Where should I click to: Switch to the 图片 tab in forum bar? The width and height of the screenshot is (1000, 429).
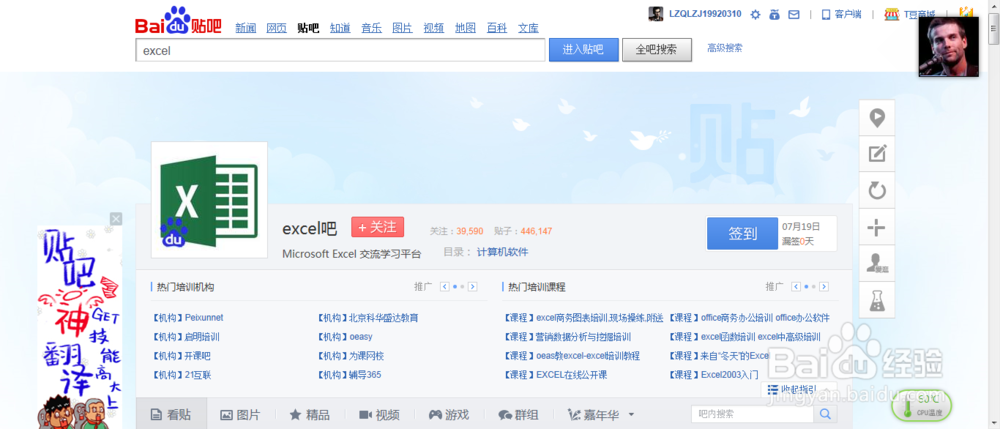click(x=240, y=415)
